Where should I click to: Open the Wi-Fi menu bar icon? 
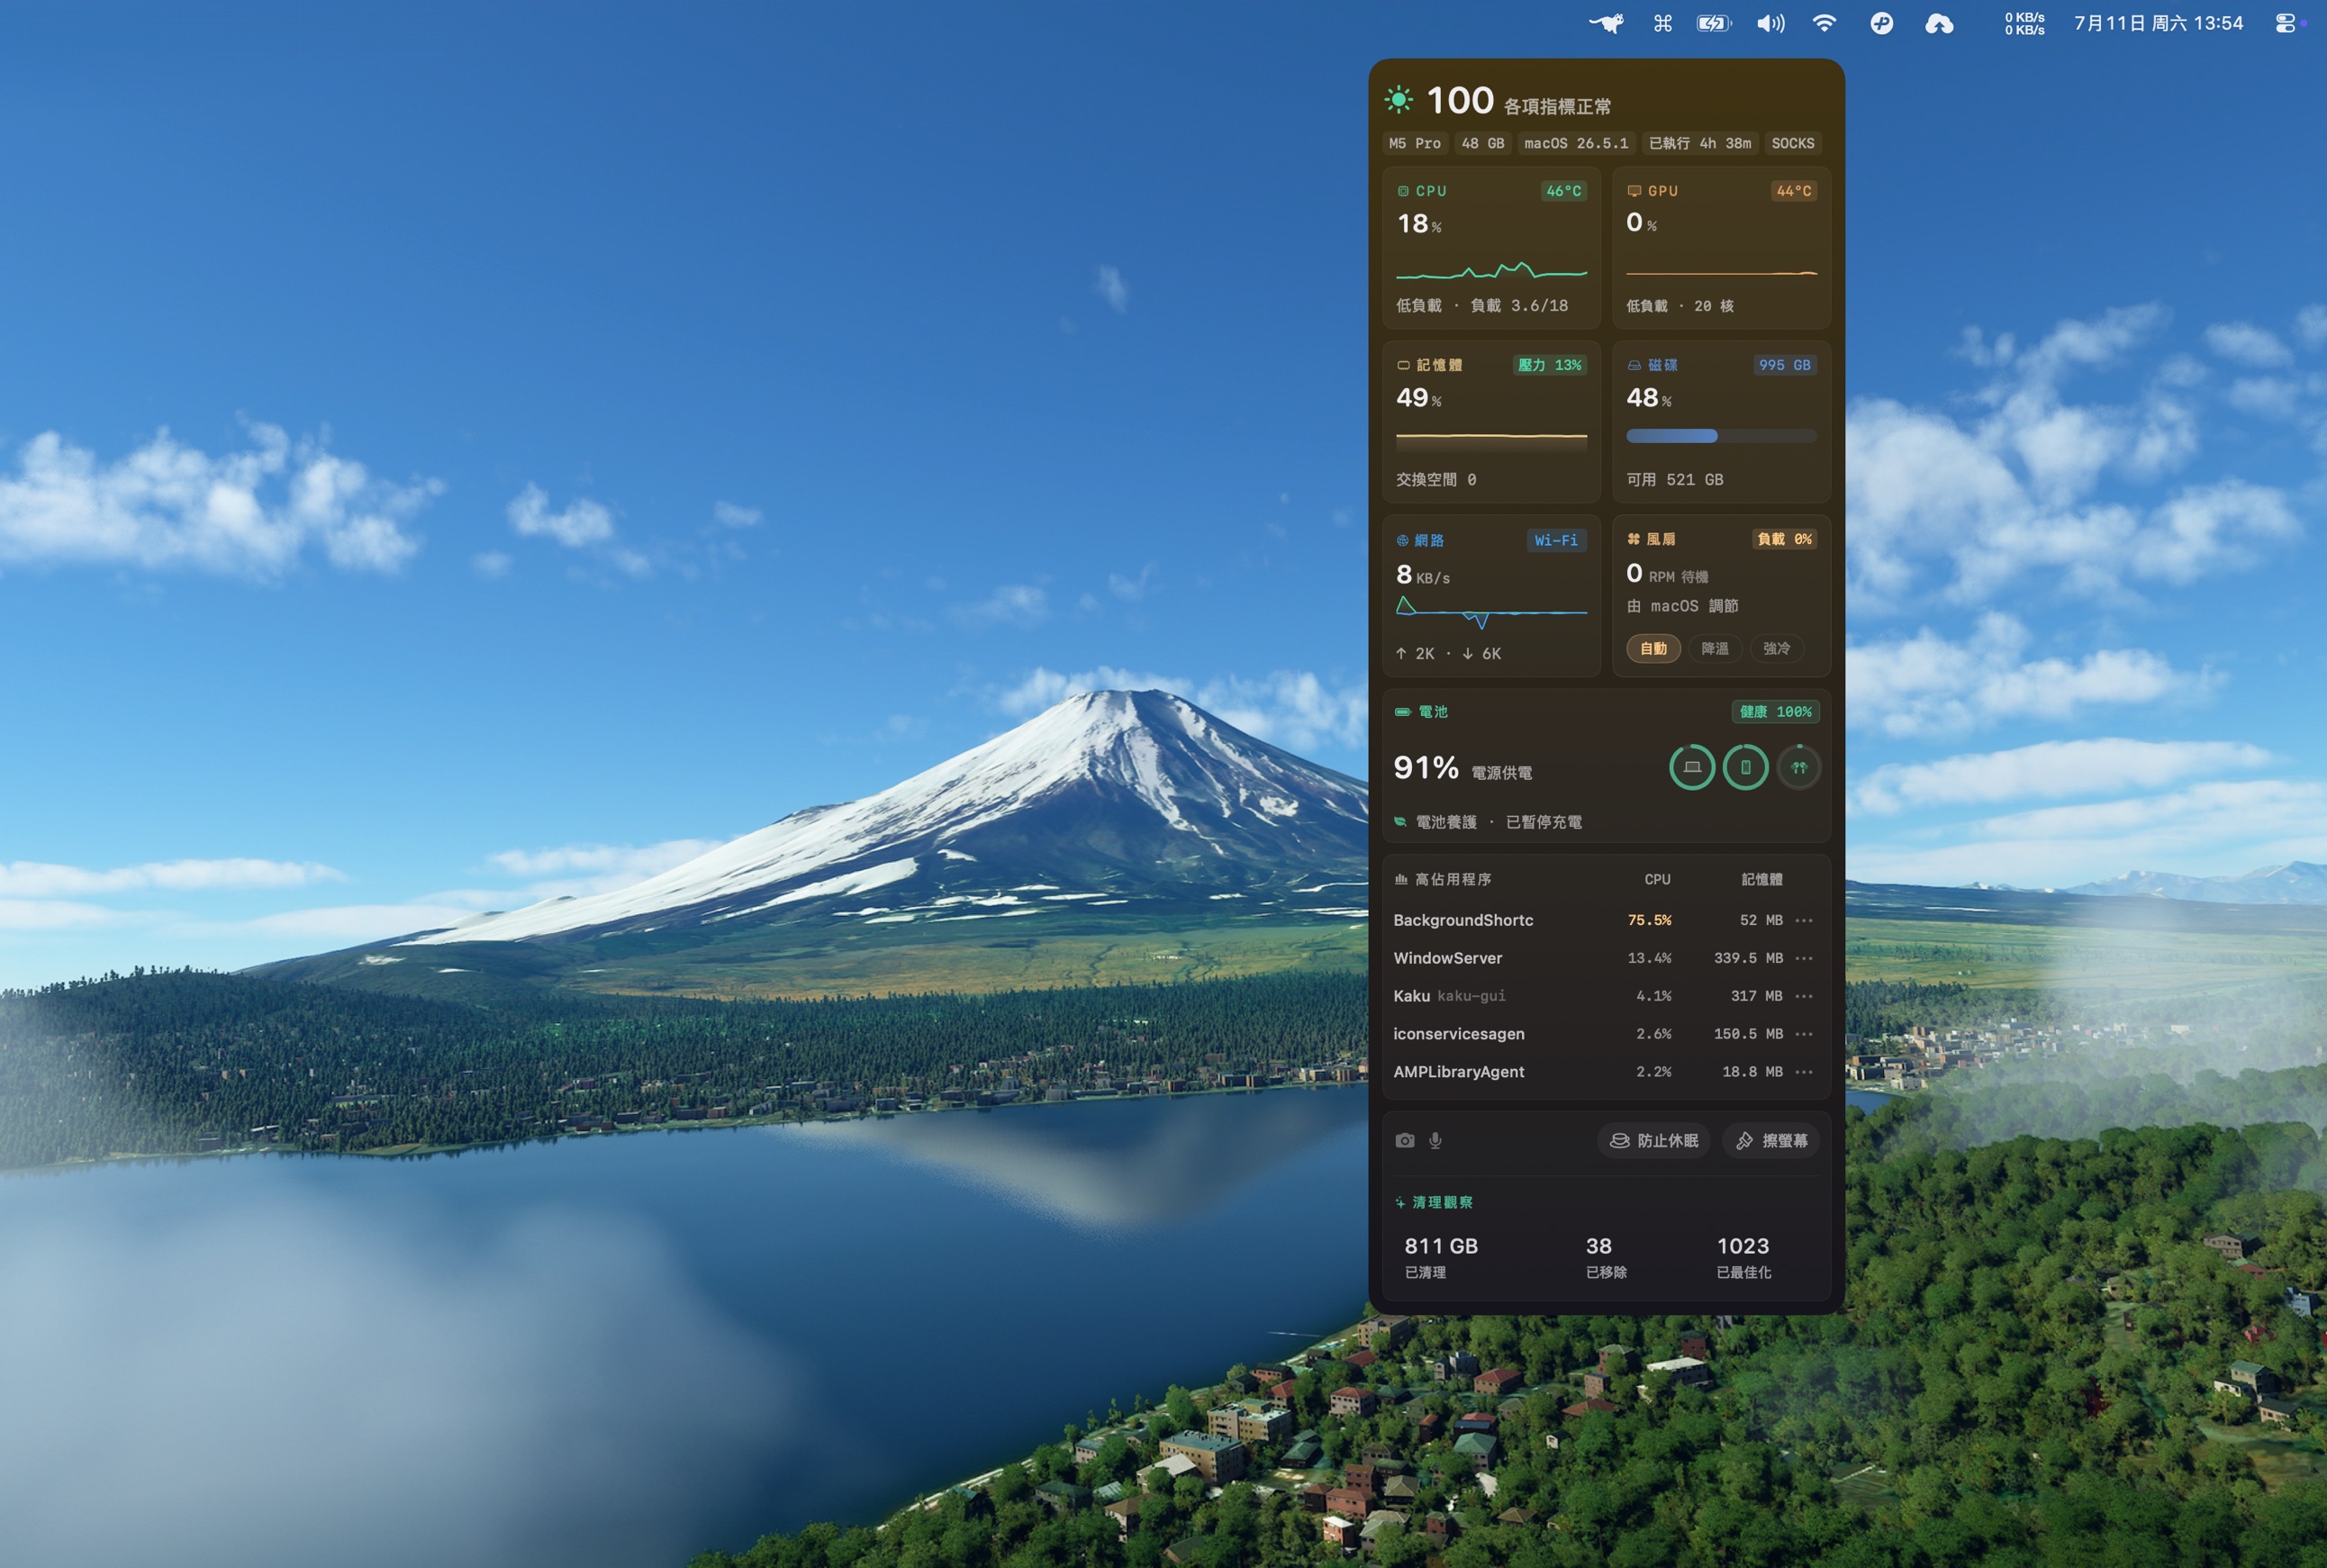(1824, 23)
